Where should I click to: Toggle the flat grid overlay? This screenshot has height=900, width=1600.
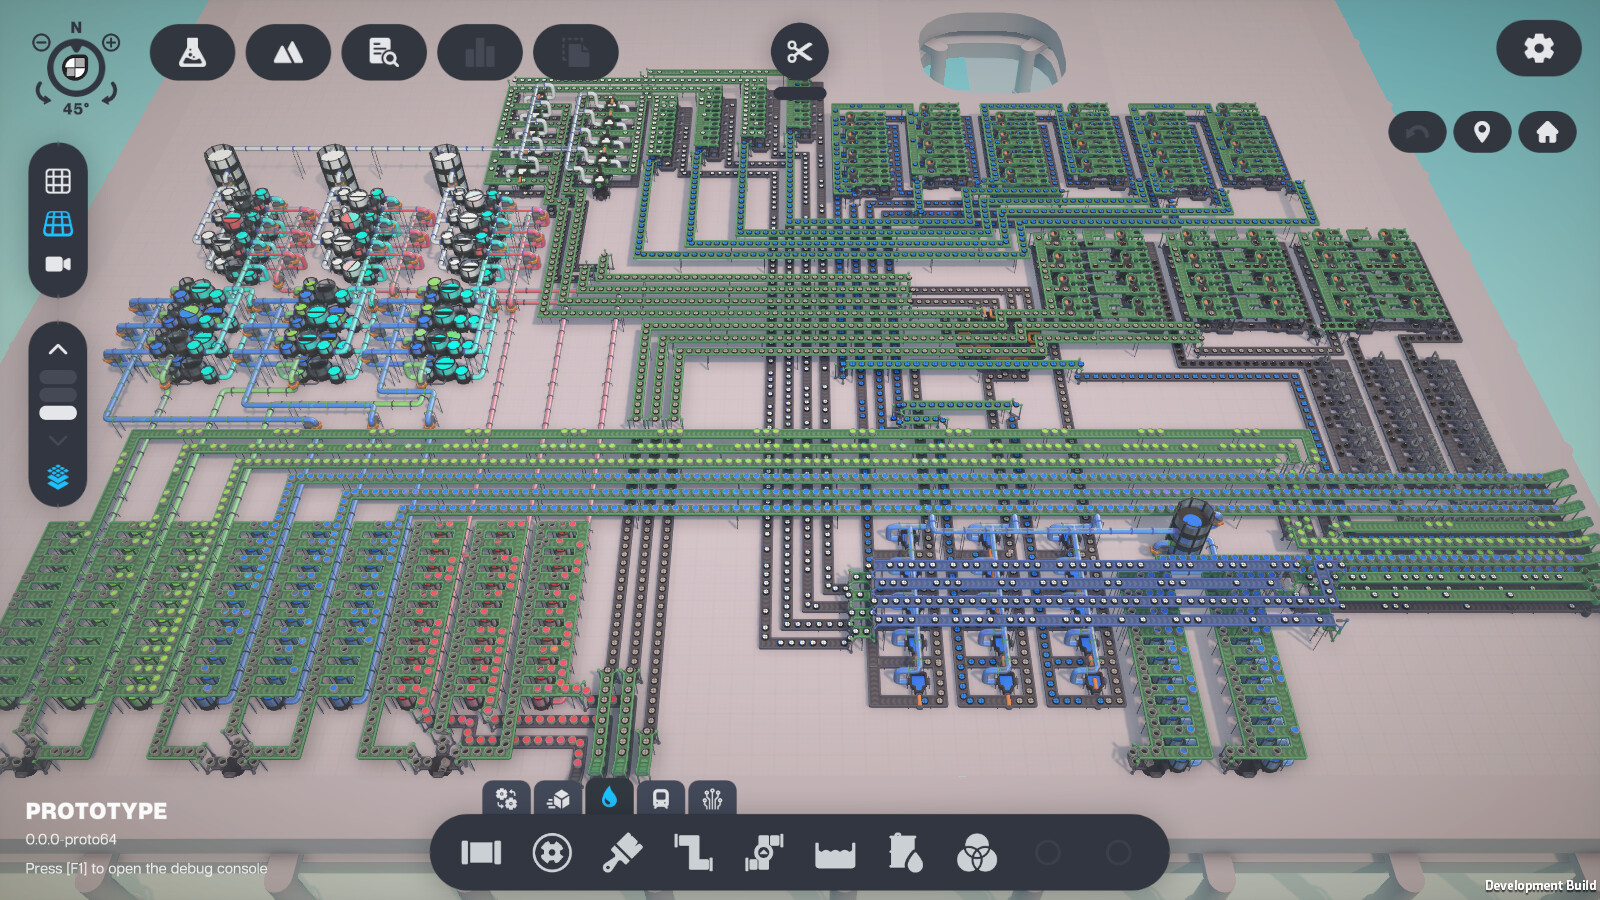58,181
